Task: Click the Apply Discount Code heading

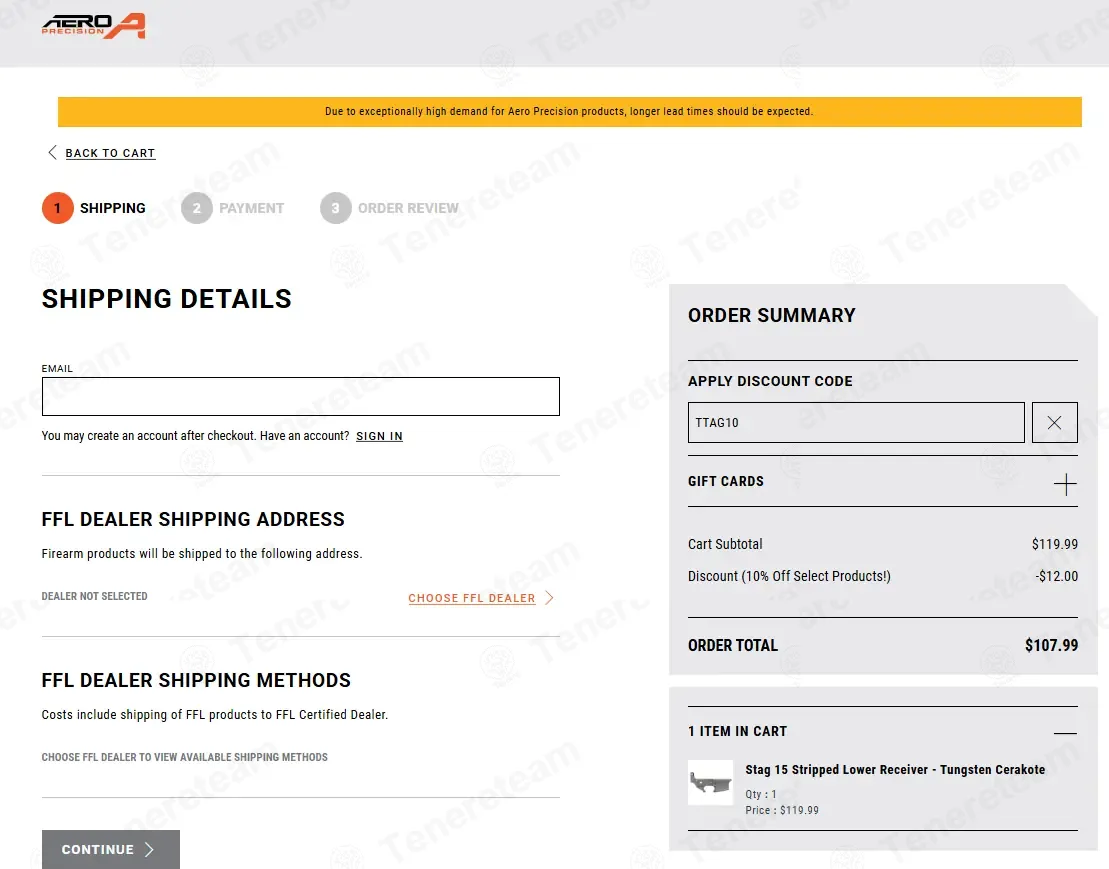Action: 770,381
